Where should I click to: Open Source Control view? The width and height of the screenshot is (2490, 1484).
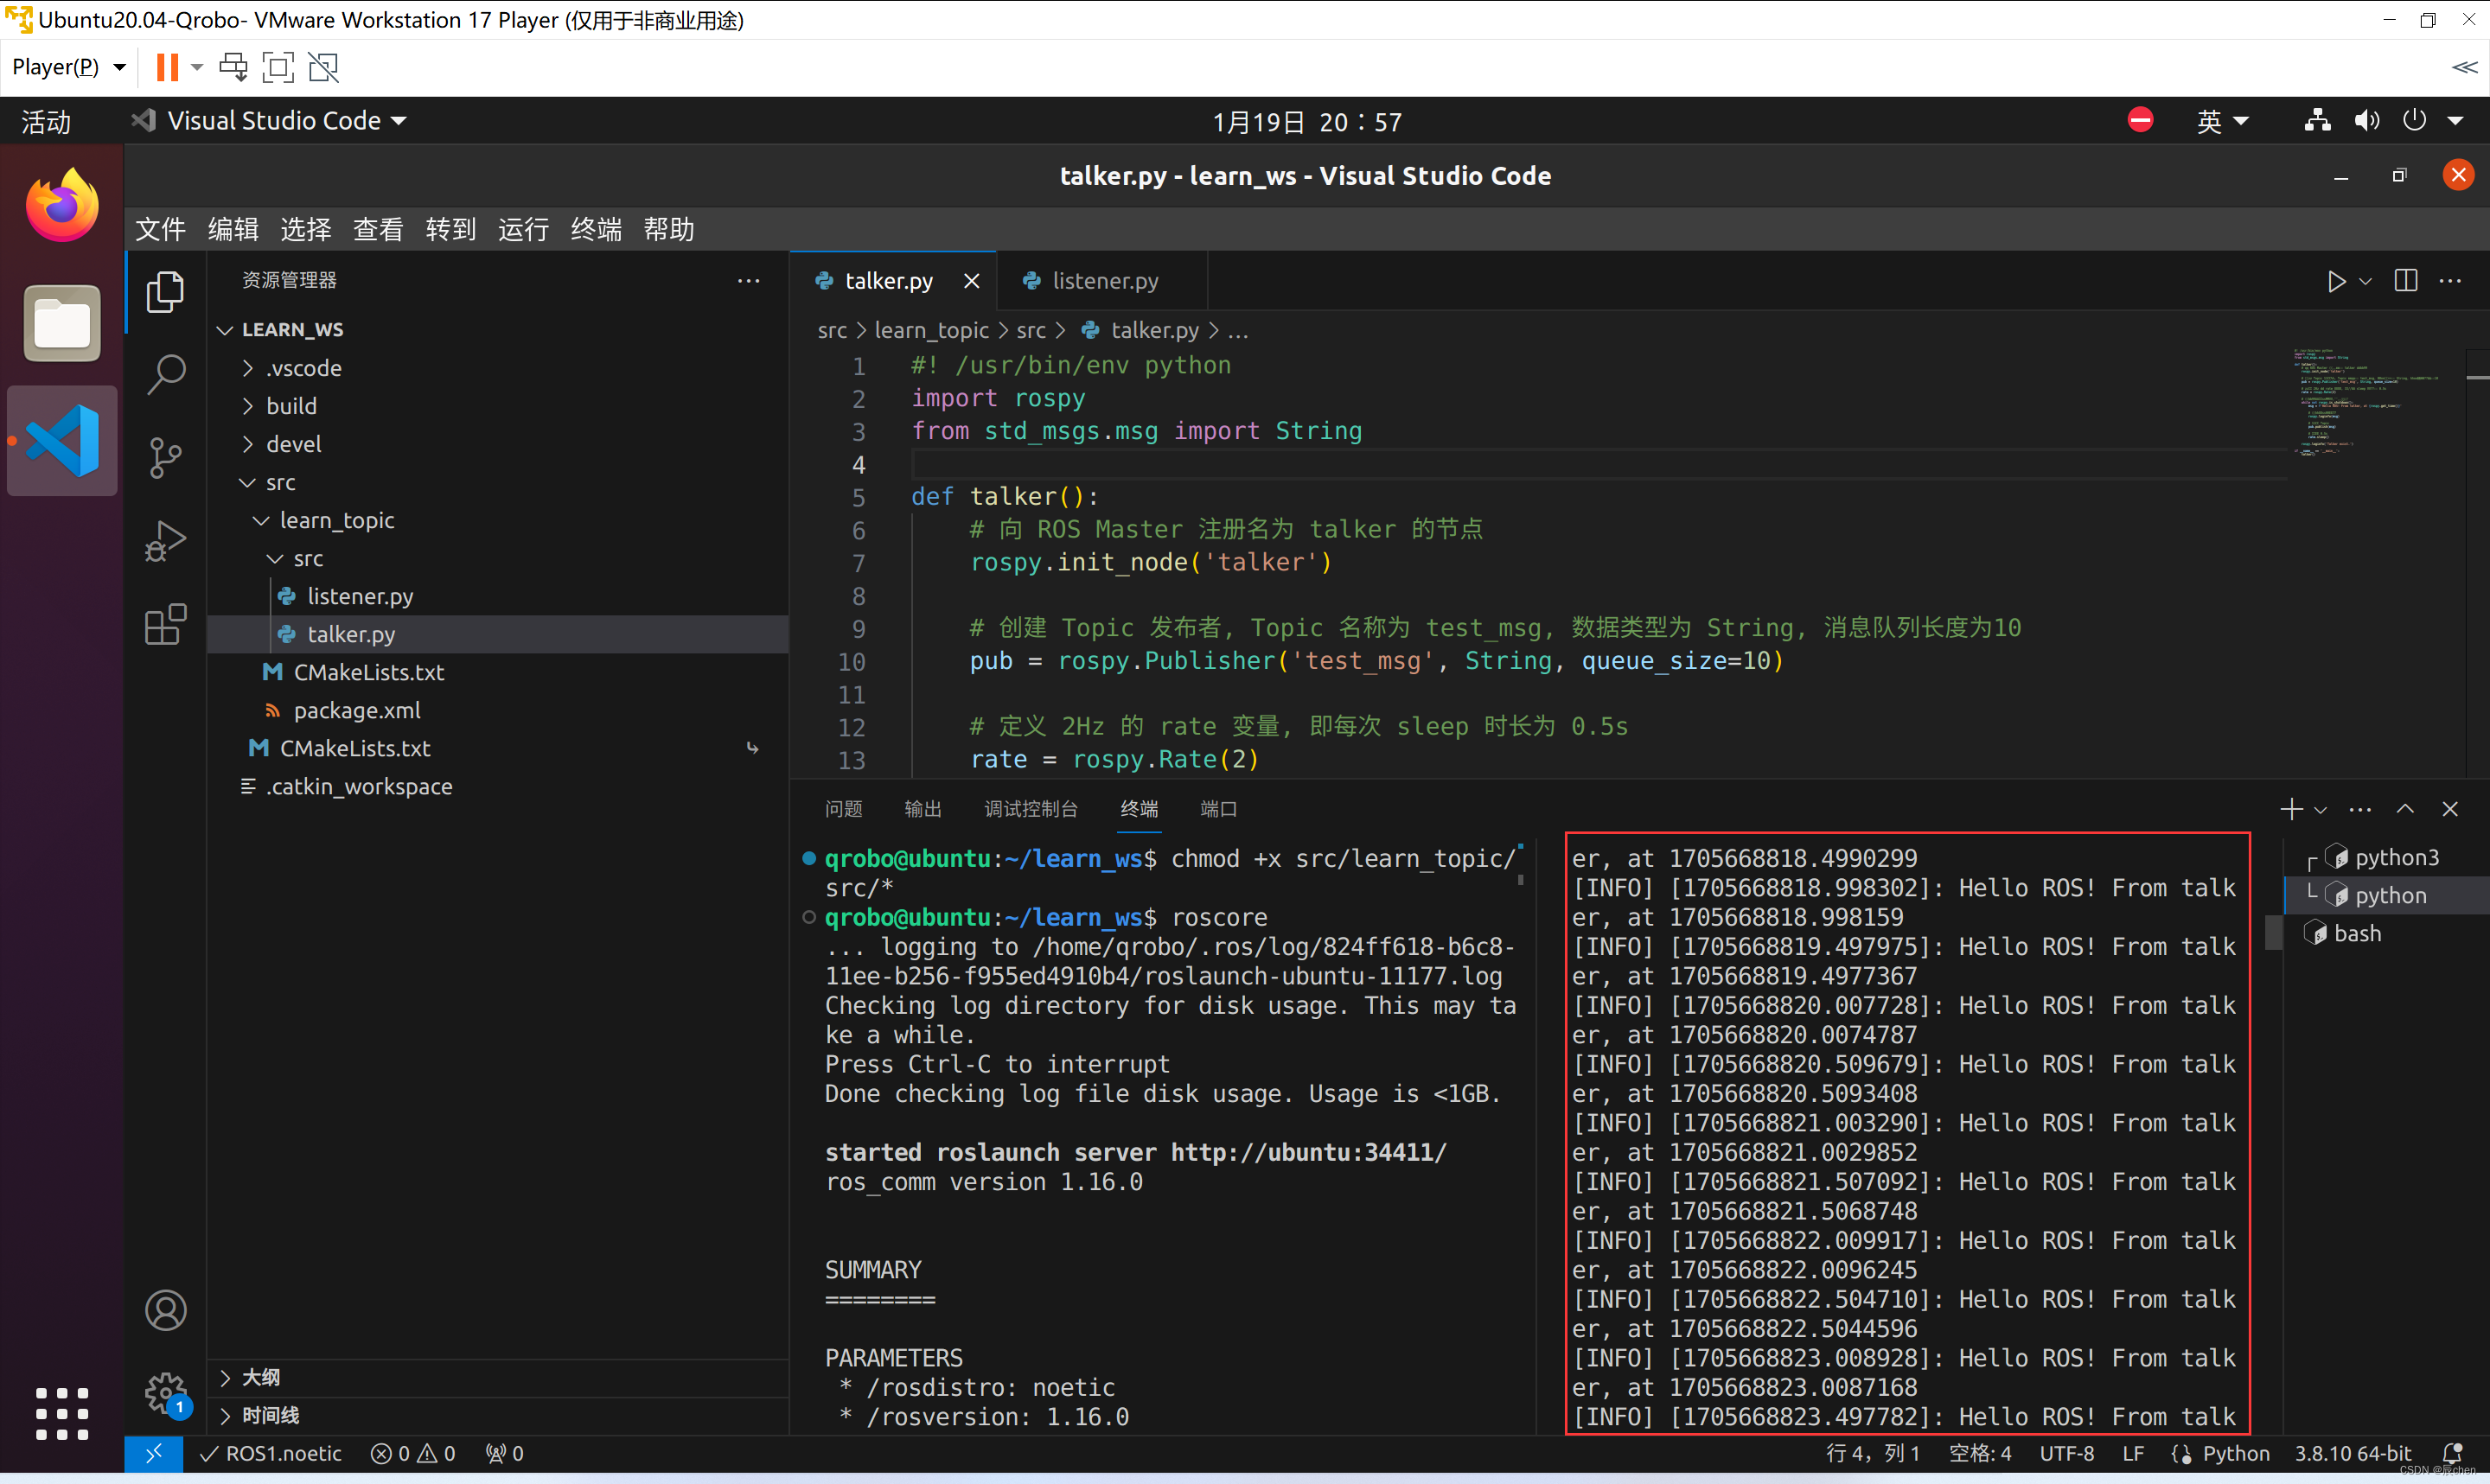pos(165,458)
